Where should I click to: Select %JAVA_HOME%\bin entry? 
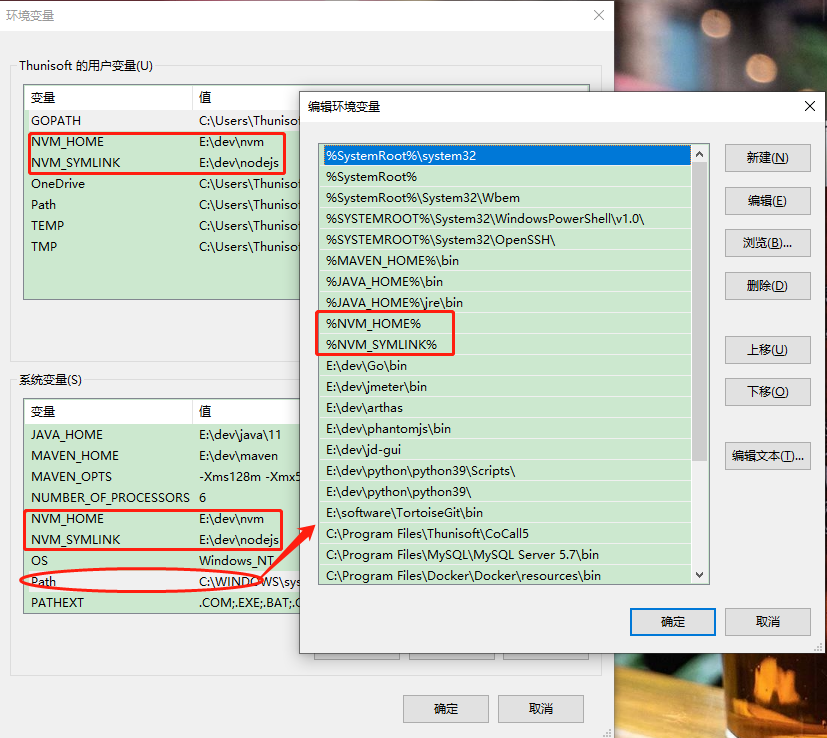[505, 282]
